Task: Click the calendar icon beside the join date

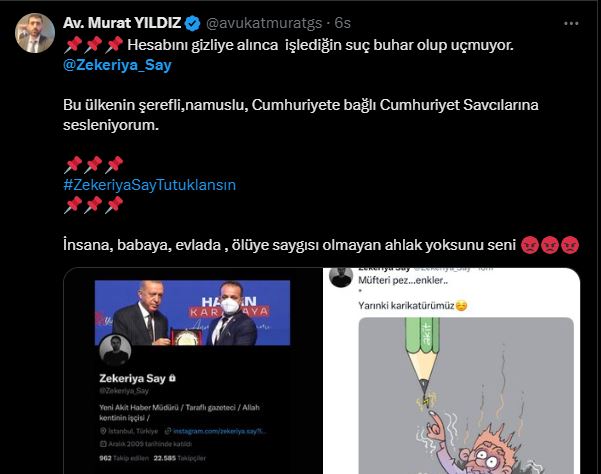Action: tap(103, 444)
